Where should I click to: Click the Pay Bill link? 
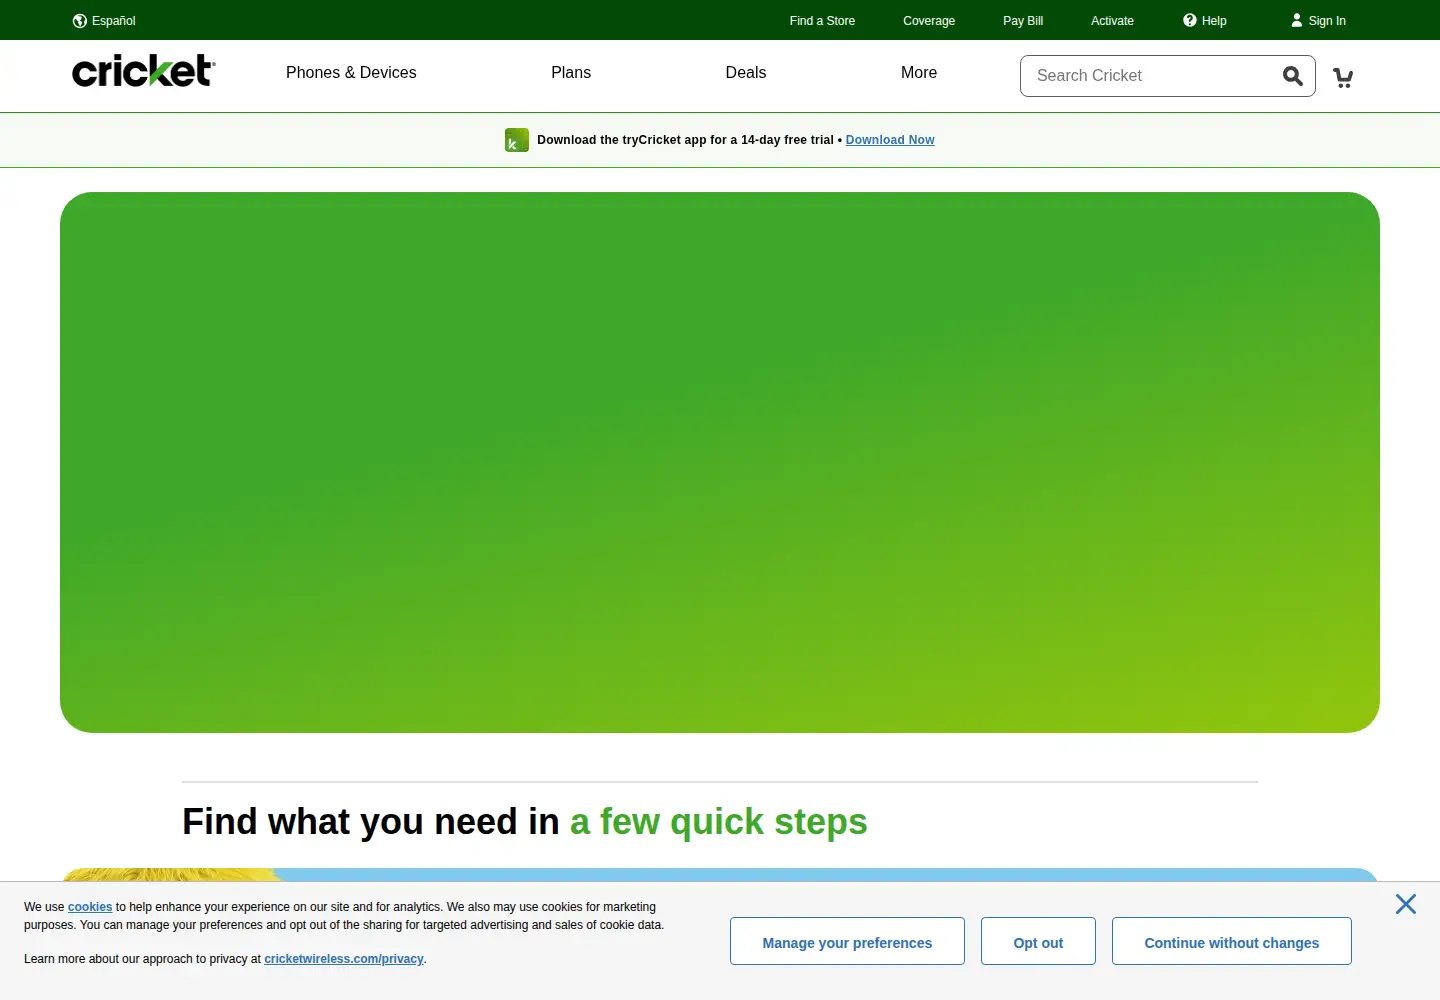[1023, 20]
